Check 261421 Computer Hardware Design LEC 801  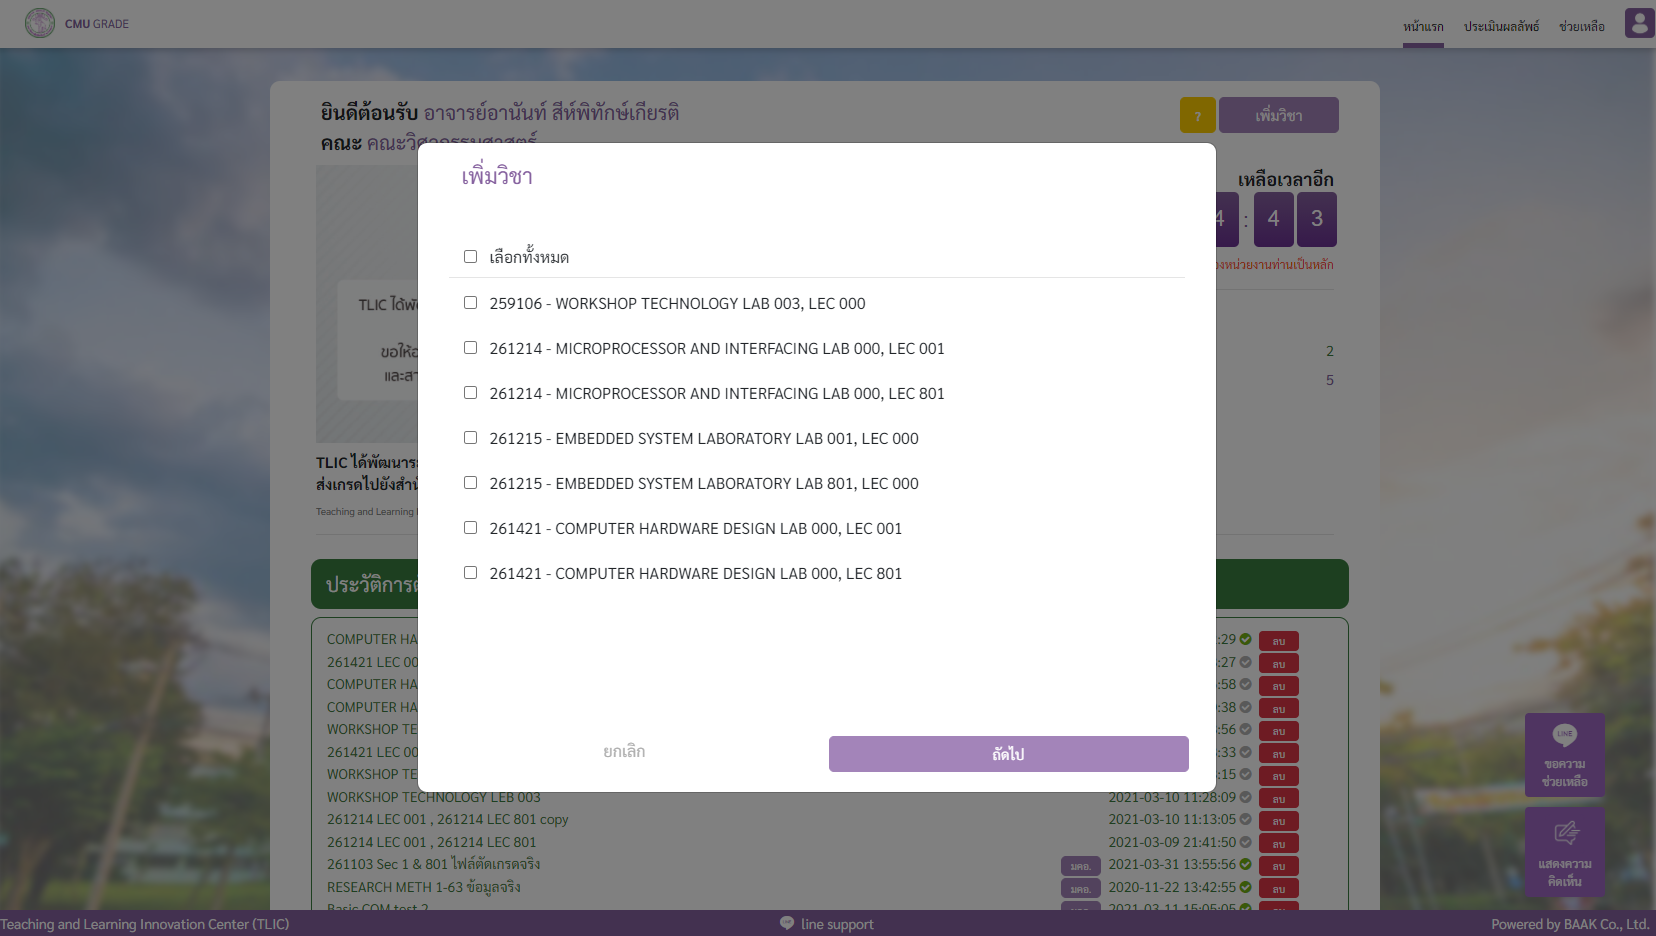pos(470,573)
